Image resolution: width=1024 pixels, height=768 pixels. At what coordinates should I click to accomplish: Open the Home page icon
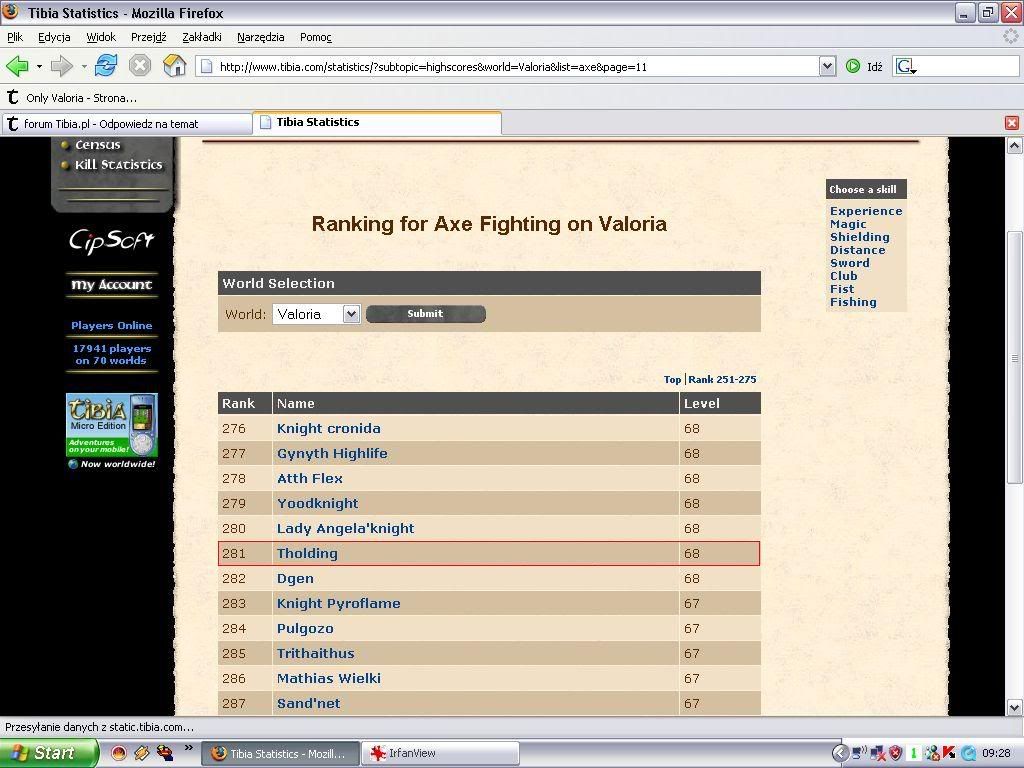click(x=174, y=66)
